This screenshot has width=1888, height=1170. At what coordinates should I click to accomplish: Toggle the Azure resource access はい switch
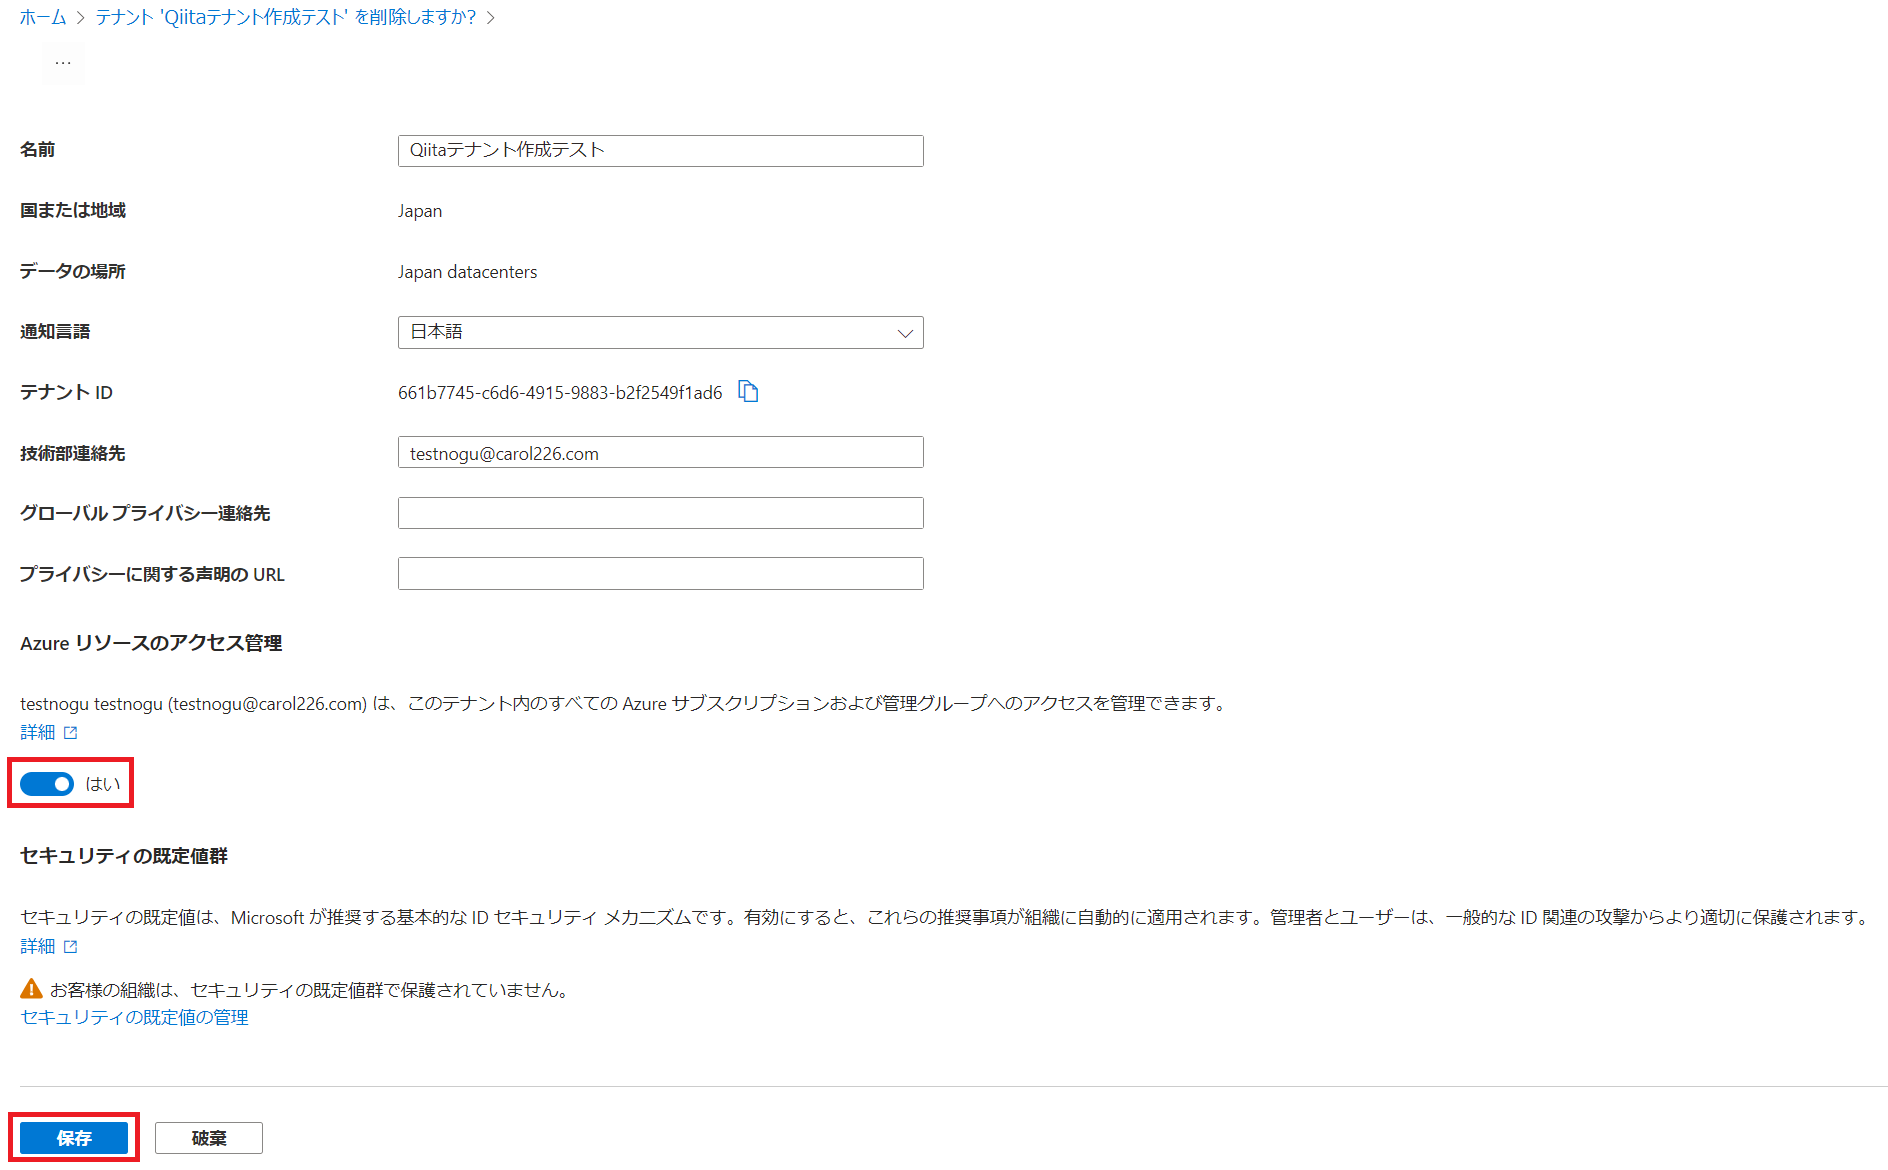pyautogui.click(x=47, y=784)
